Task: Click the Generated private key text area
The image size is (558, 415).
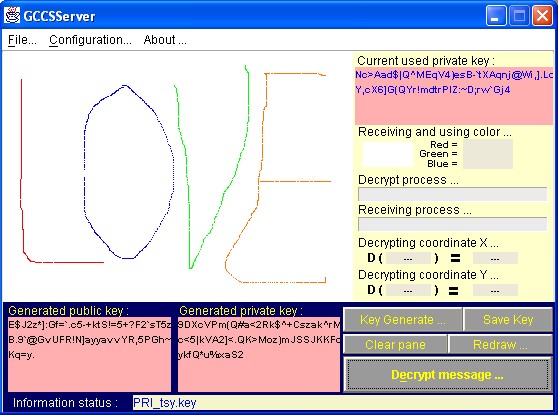Action: pyautogui.click(x=259, y=354)
